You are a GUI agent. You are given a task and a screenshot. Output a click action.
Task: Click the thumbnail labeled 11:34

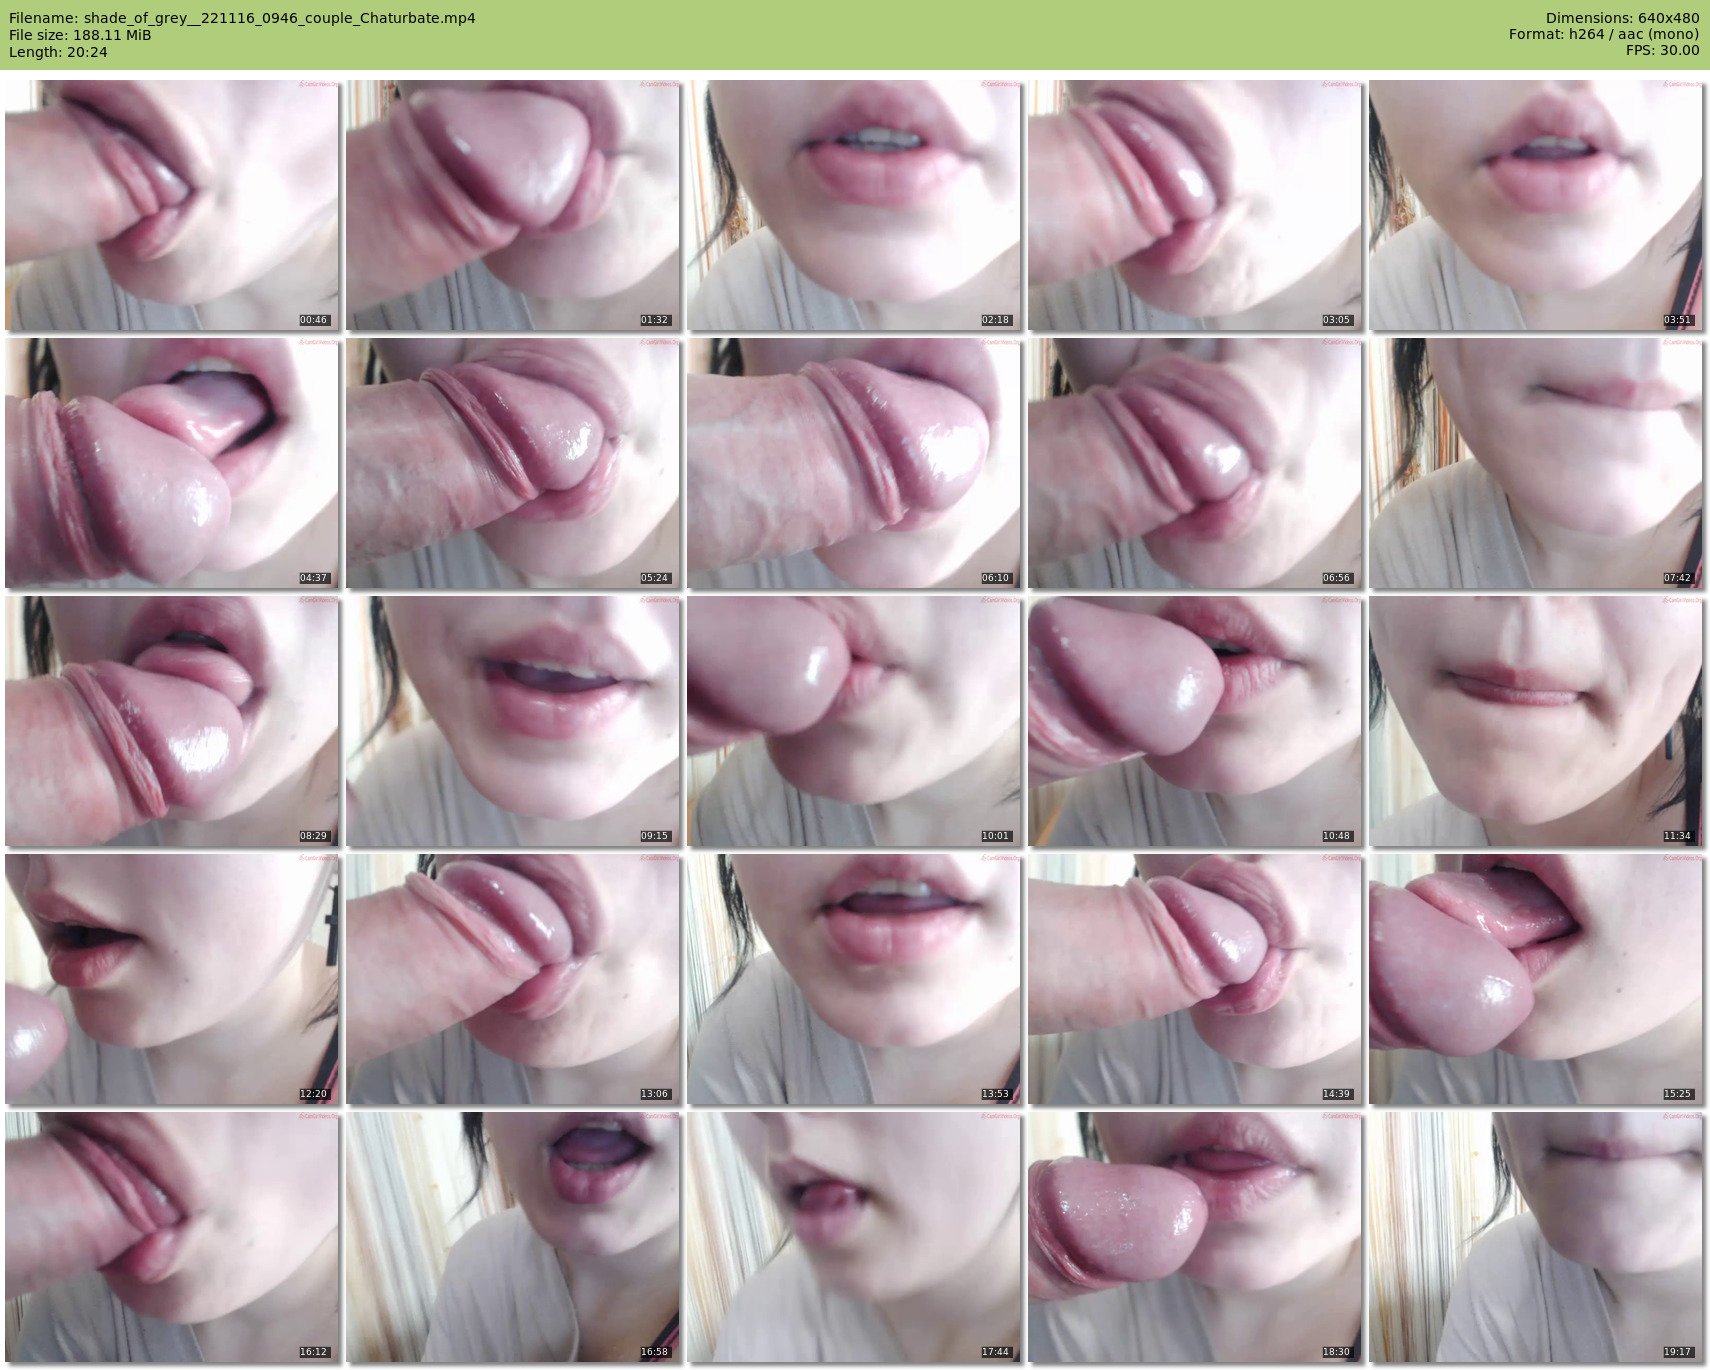point(1536,721)
